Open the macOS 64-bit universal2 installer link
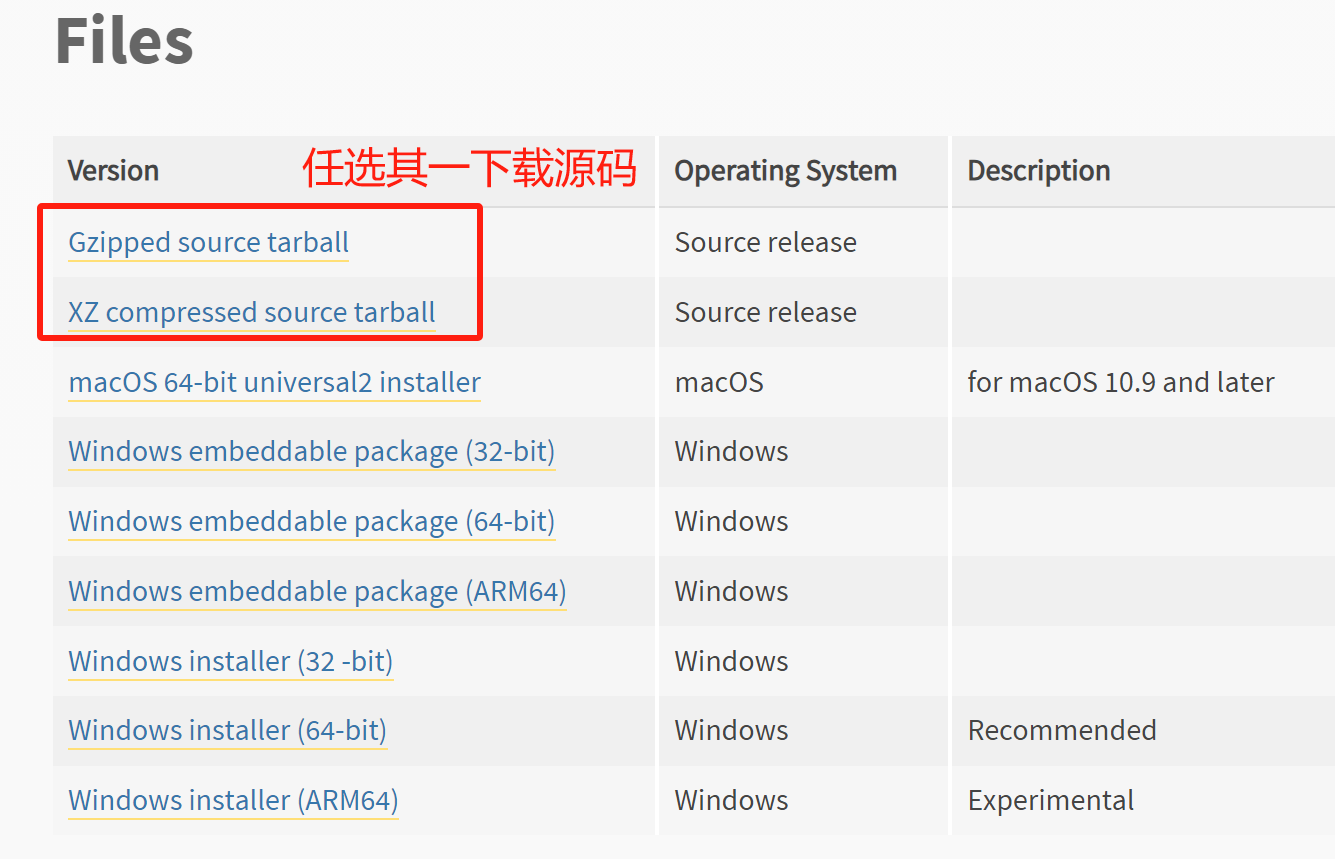Viewport: 1335px width, 859px height. coord(274,383)
